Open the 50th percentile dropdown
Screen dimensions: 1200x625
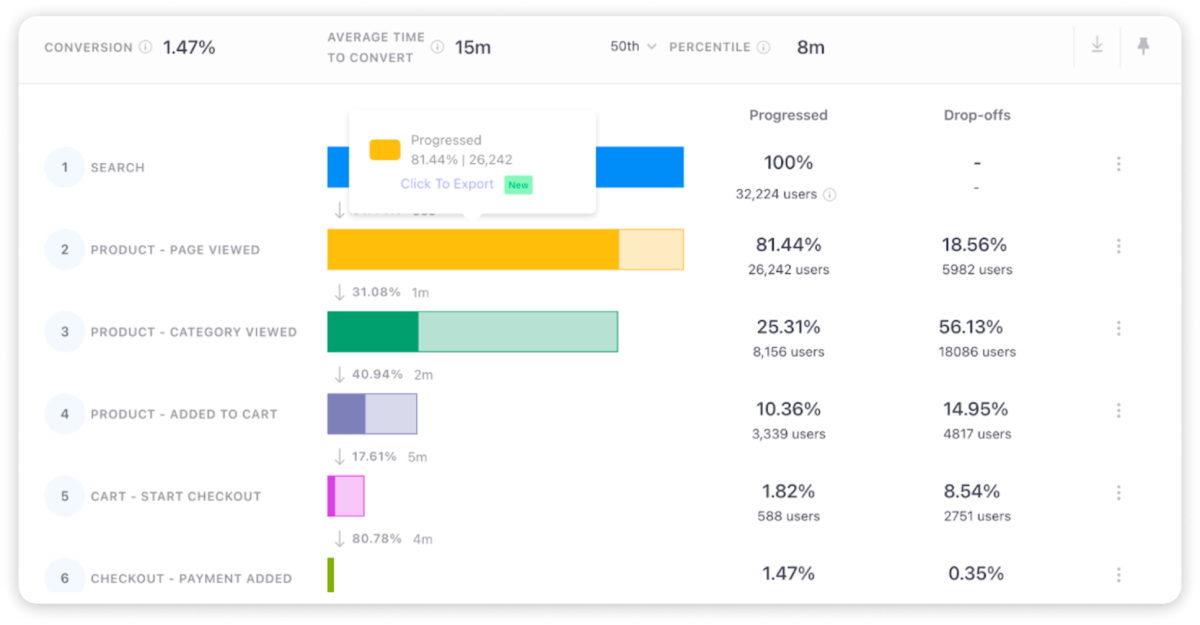pos(633,47)
